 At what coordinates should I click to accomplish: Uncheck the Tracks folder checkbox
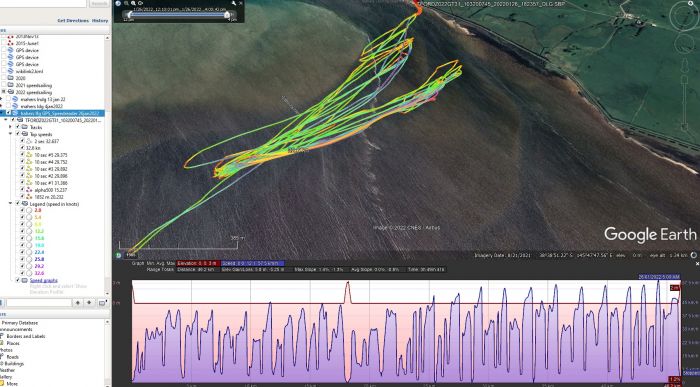click(18, 127)
